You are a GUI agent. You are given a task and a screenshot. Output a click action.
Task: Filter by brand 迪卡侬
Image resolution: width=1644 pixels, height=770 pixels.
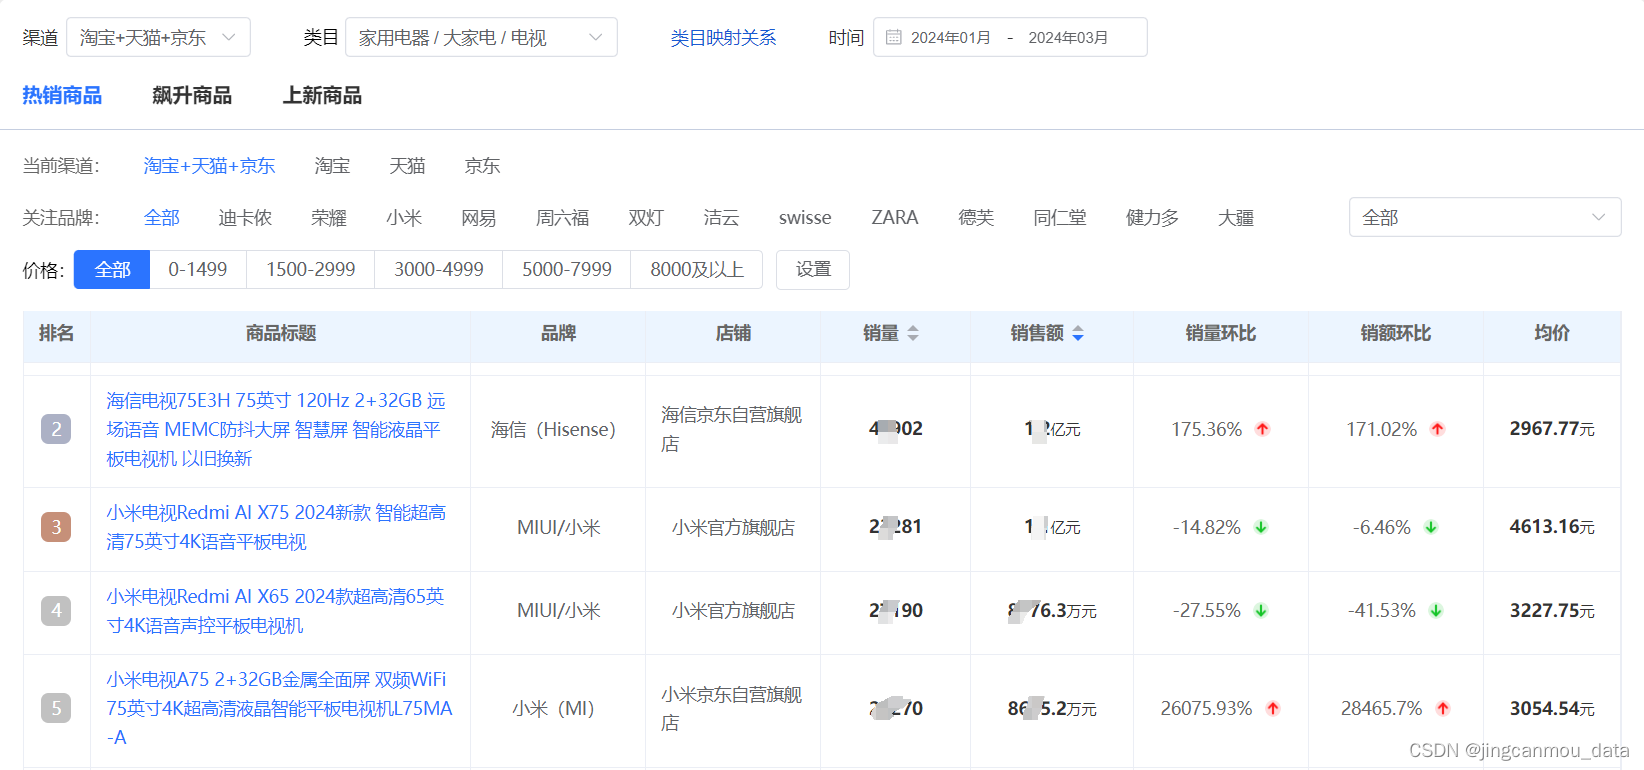point(245,218)
